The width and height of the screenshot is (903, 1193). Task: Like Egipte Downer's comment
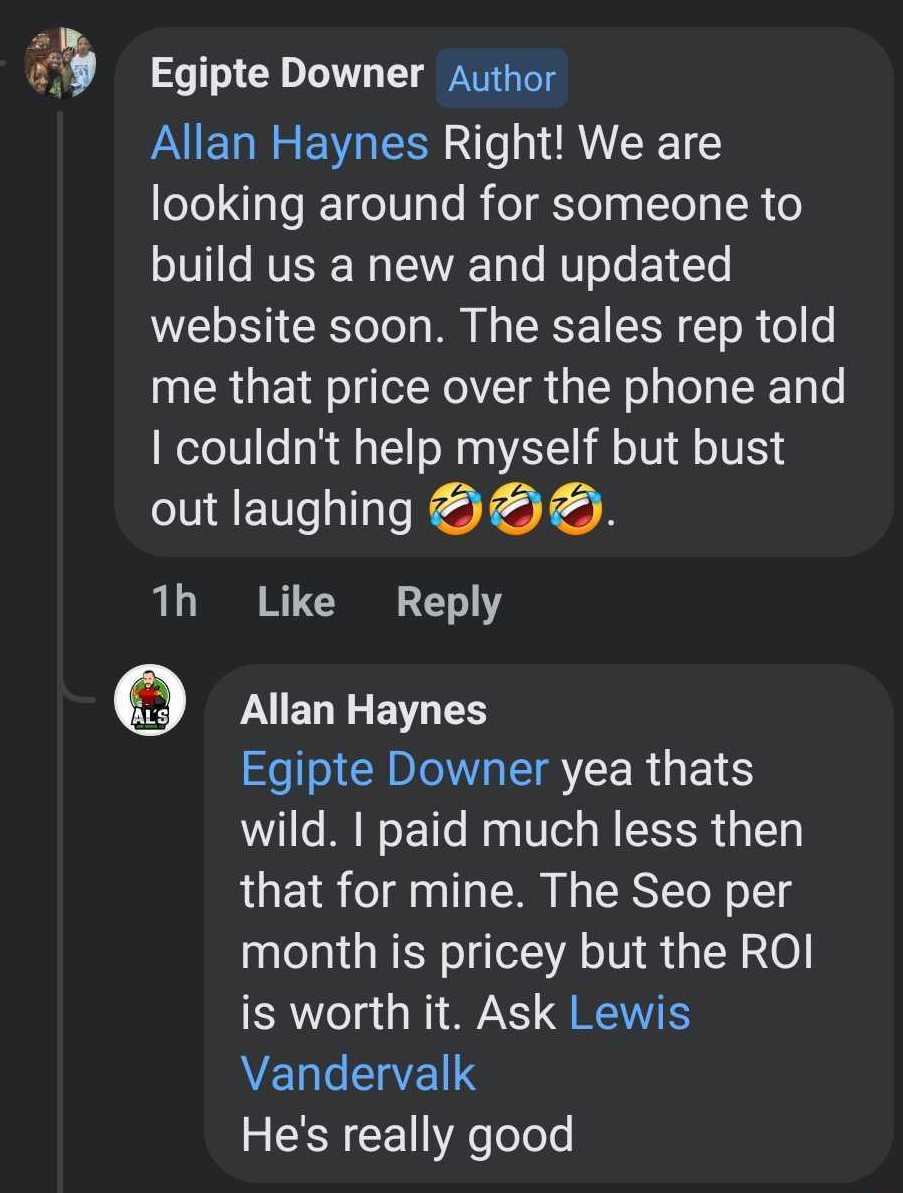(296, 602)
